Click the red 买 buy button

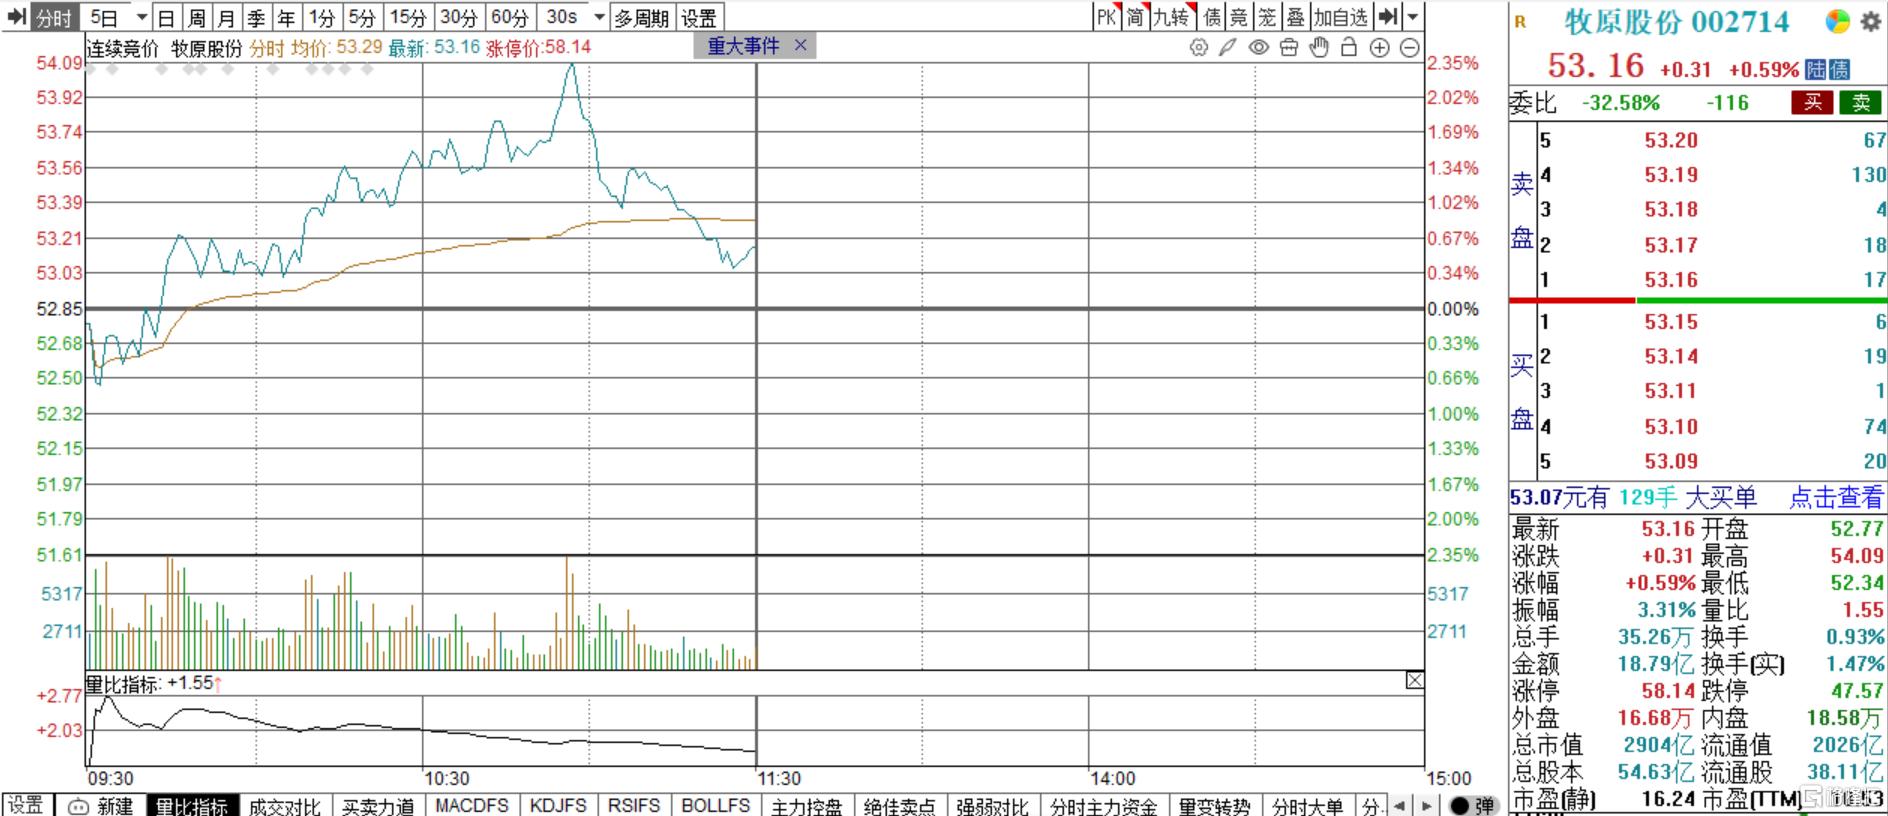click(x=1812, y=102)
